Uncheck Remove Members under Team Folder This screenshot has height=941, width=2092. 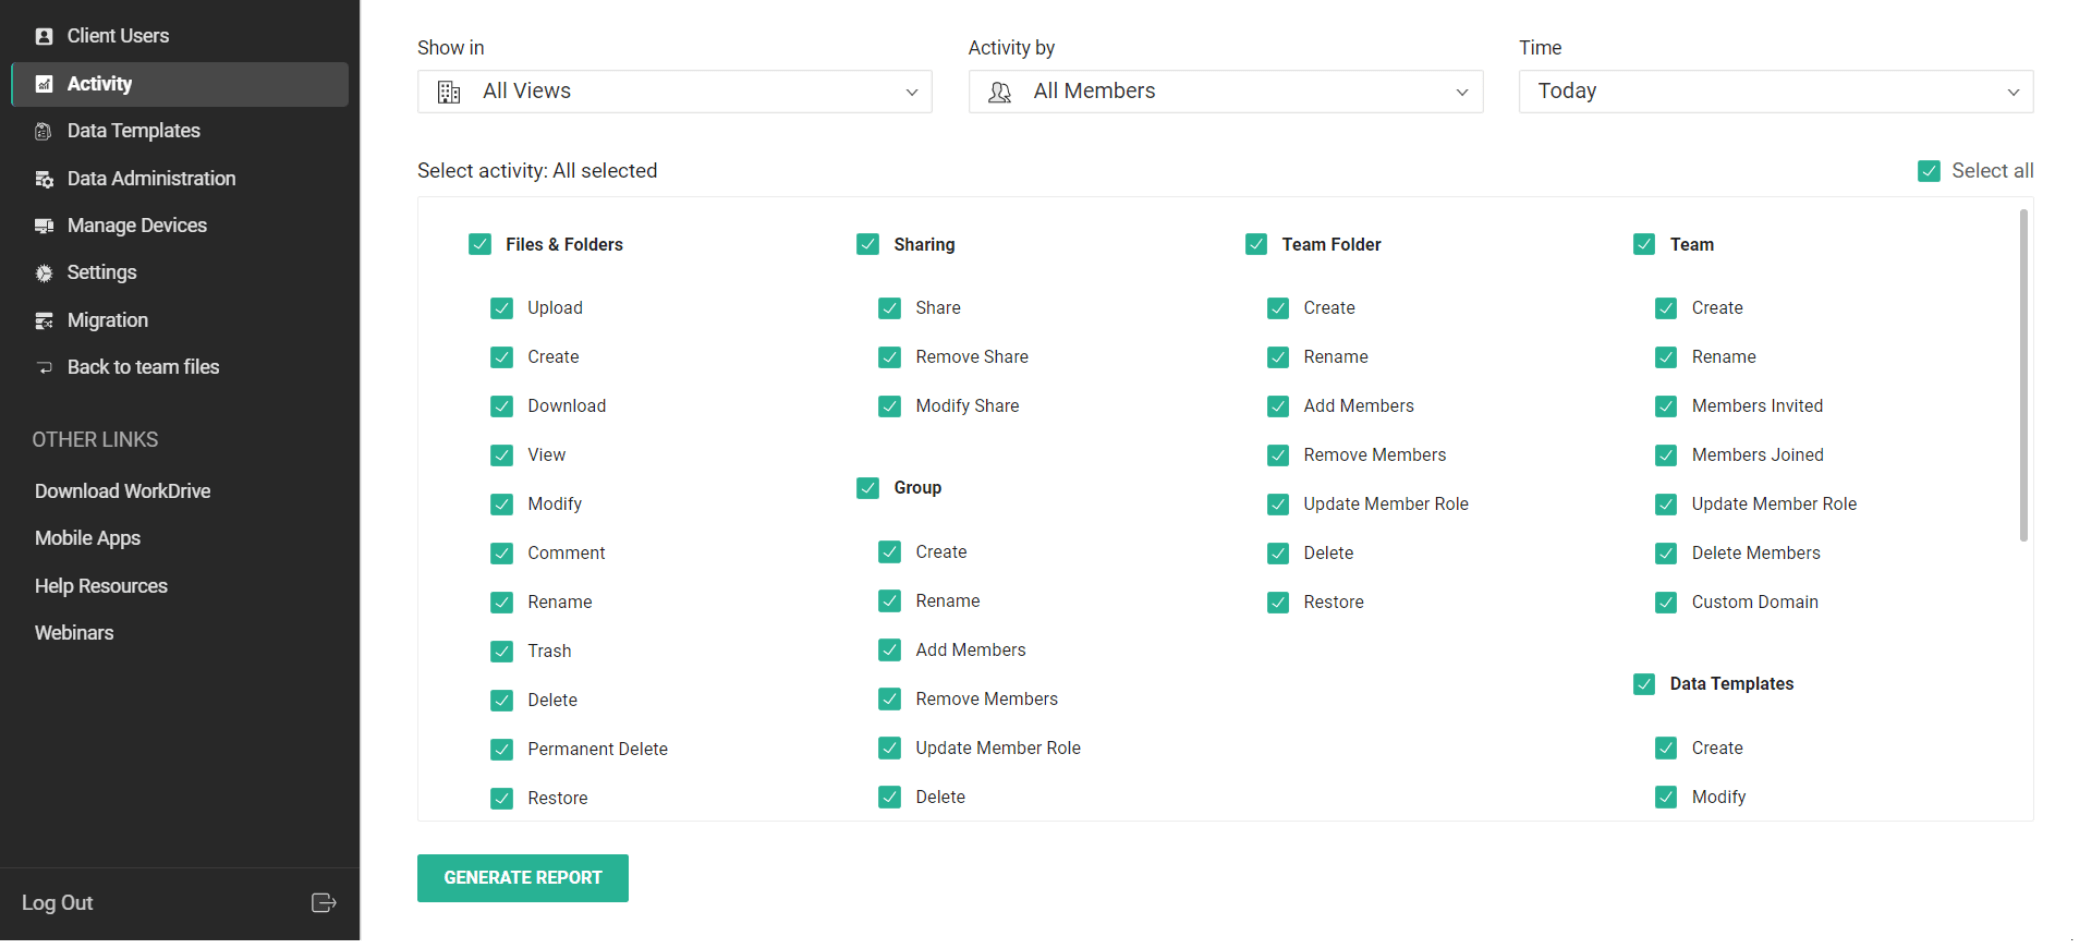[x=1278, y=455]
